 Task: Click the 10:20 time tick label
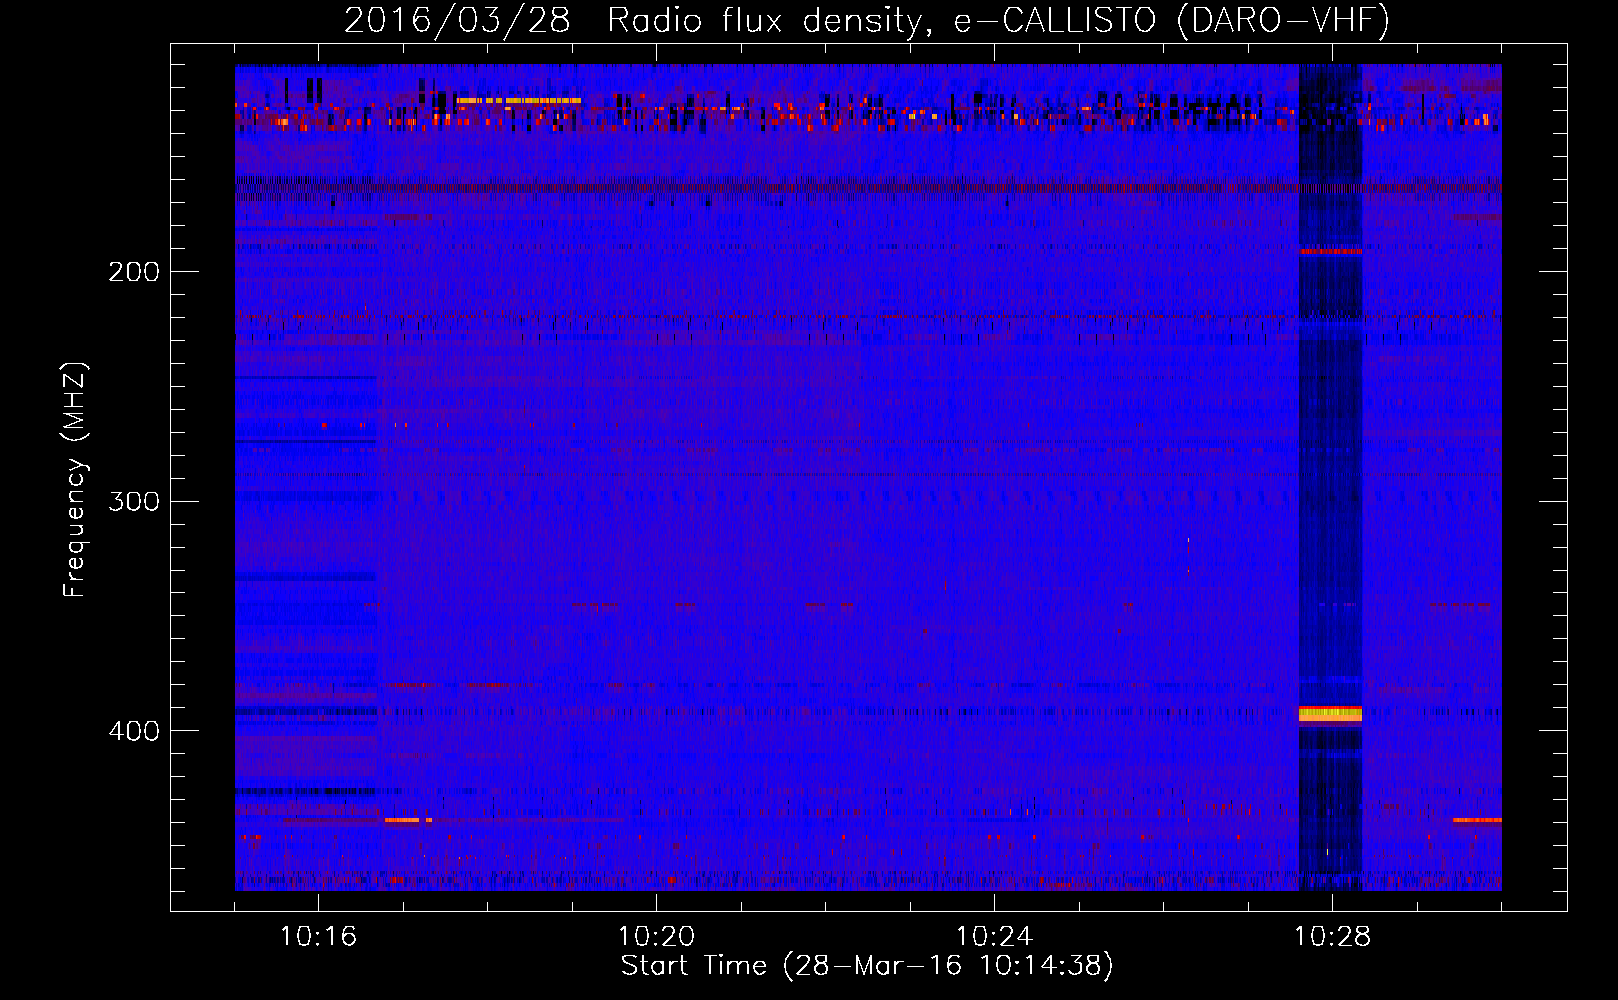click(x=656, y=937)
